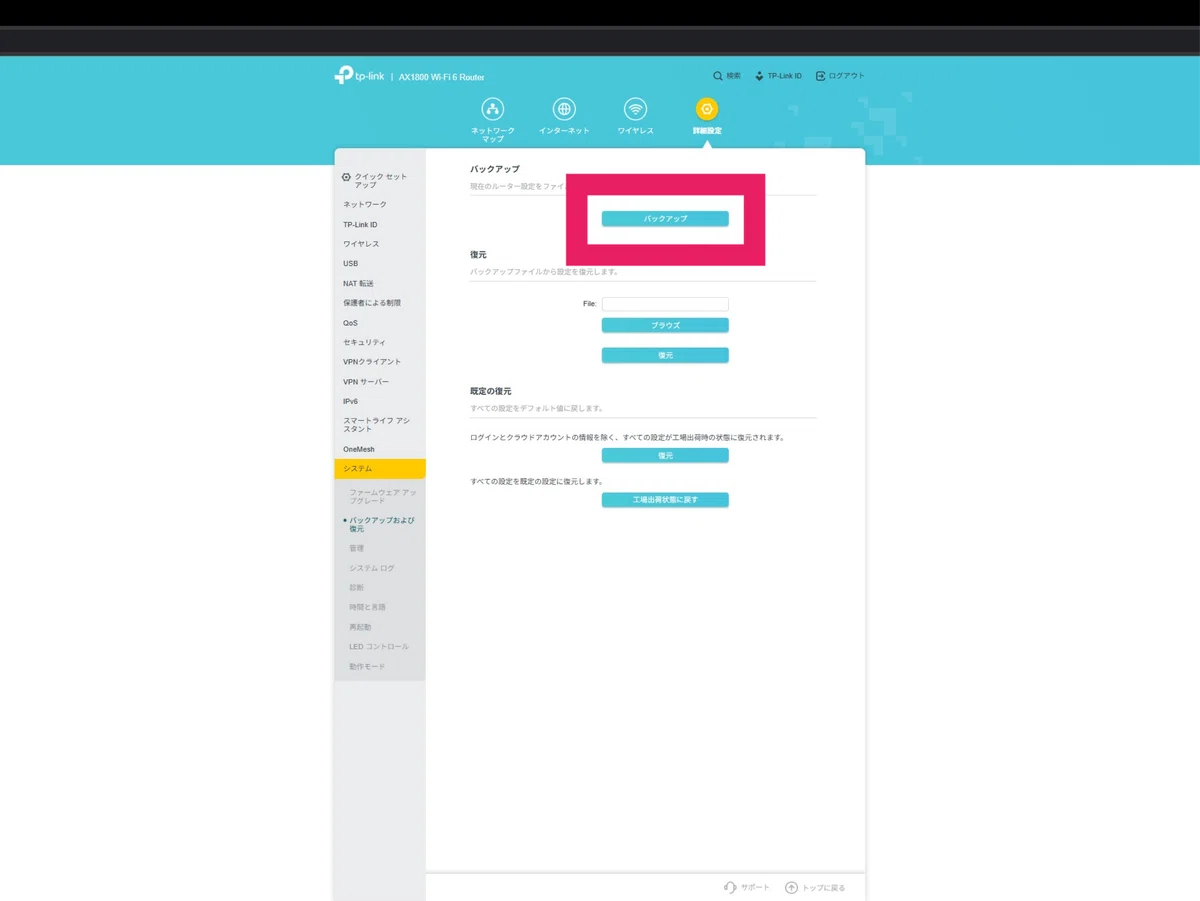
Task: Click the ログアウト logout icon
Action: (x=821, y=76)
